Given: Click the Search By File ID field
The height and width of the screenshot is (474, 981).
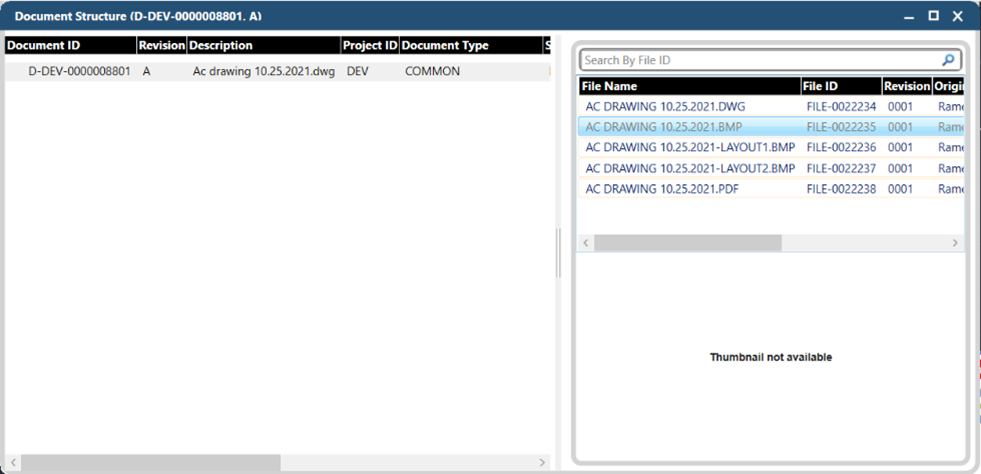Looking at the screenshot, I should (x=760, y=61).
